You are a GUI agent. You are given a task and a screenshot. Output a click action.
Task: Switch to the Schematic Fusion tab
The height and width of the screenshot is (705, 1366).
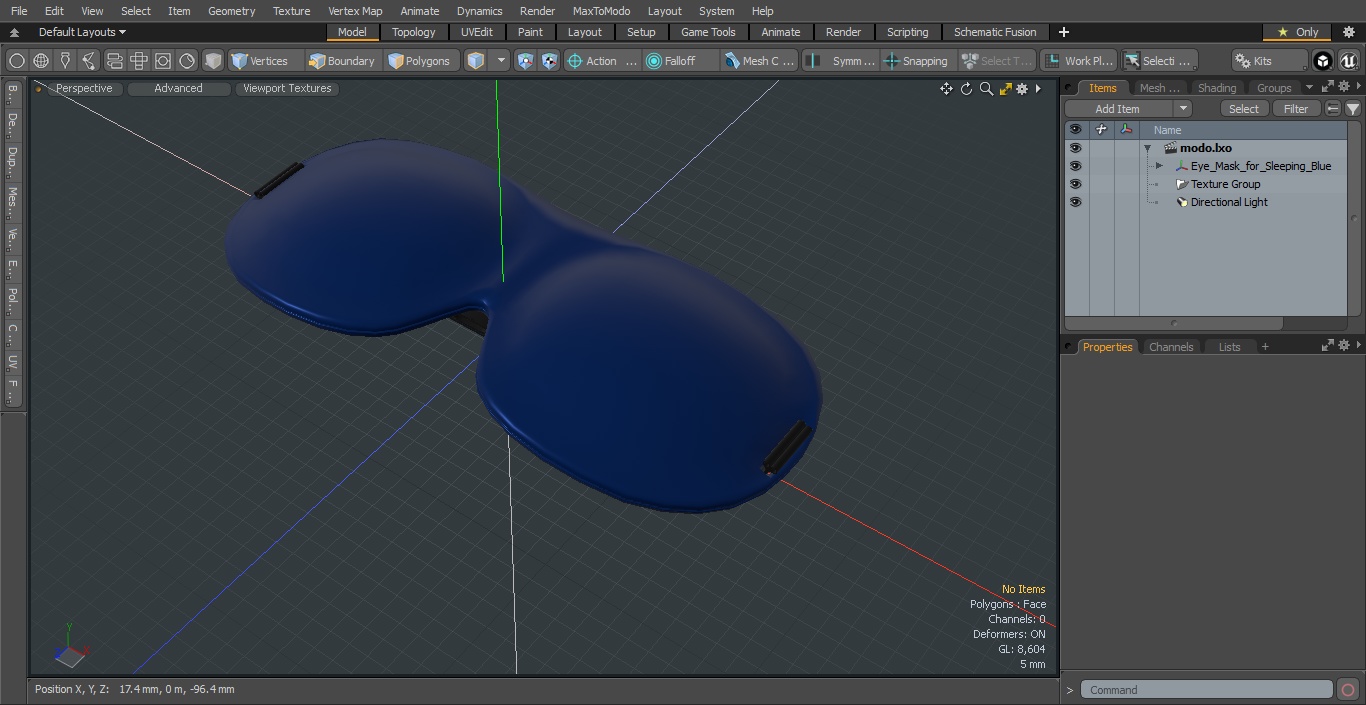995,32
